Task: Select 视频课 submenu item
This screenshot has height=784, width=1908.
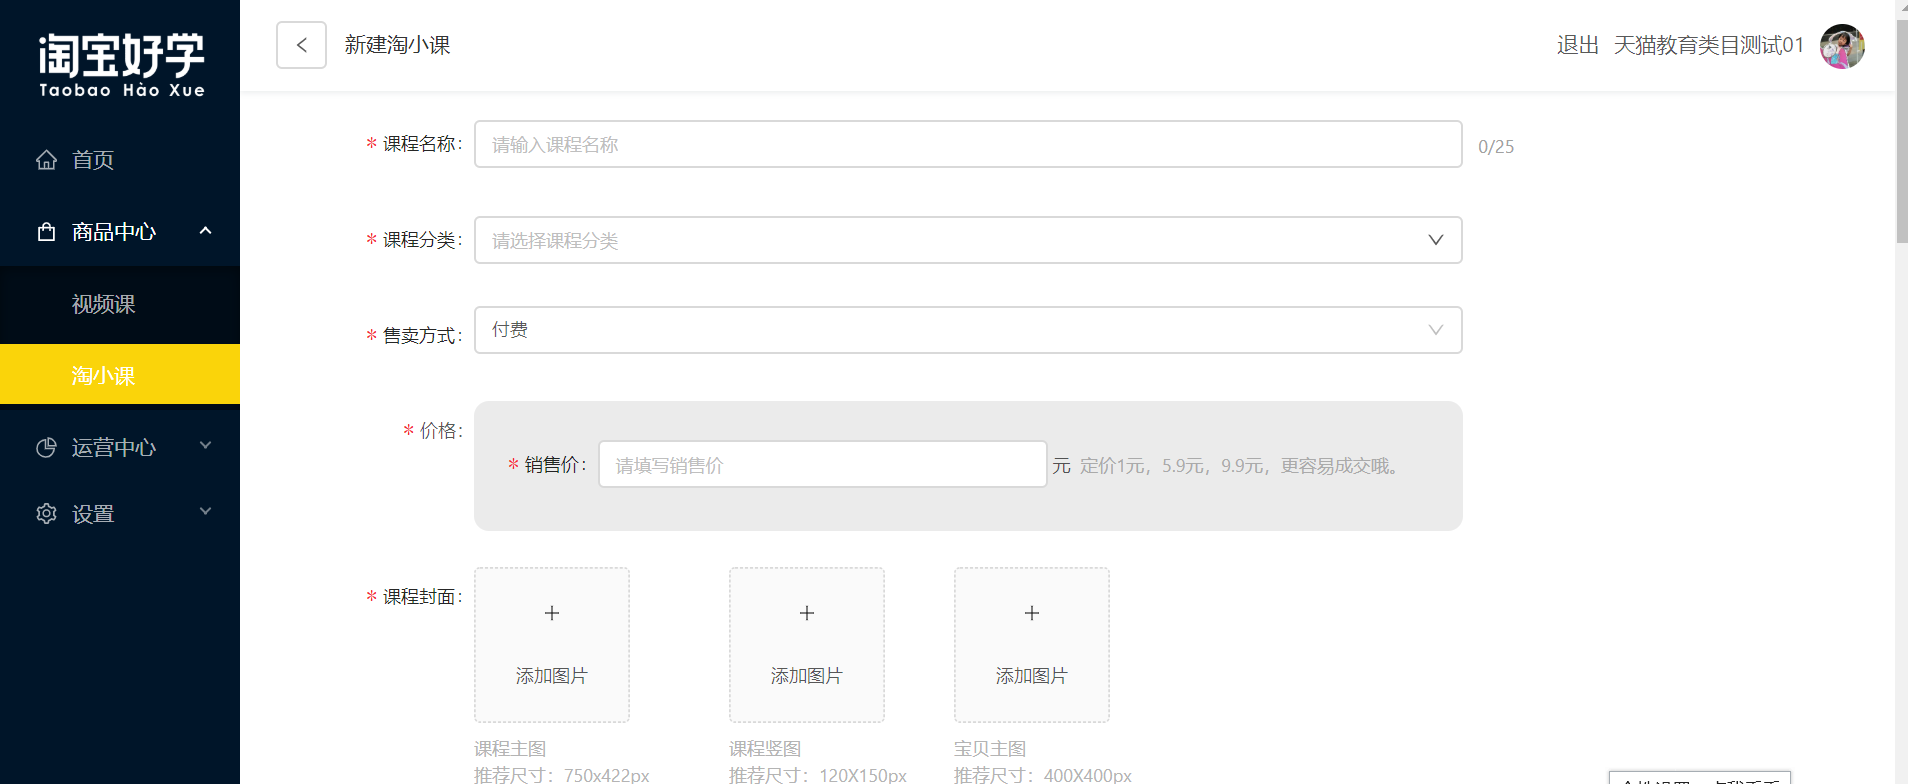Action: point(103,304)
